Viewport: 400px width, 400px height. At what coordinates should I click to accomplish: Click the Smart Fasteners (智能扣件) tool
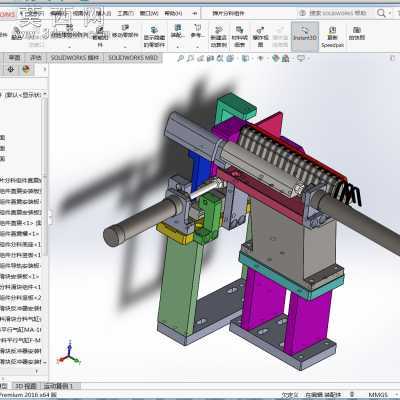point(100,36)
